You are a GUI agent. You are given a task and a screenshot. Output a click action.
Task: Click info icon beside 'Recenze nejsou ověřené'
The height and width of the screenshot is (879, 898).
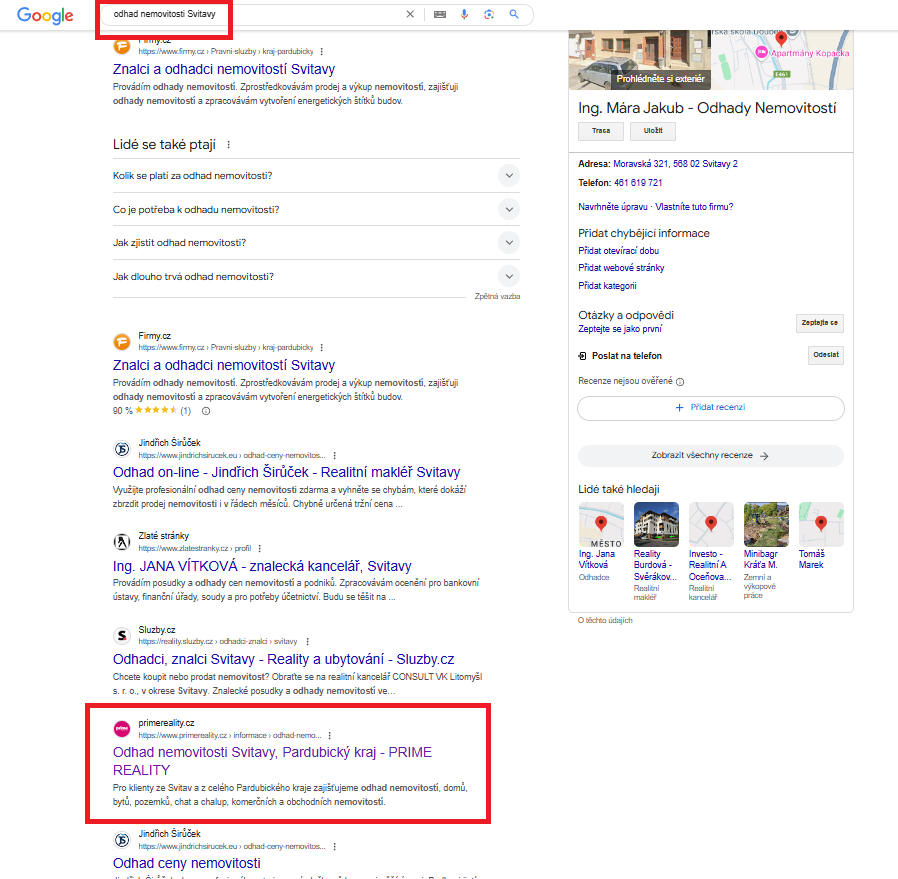point(680,383)
